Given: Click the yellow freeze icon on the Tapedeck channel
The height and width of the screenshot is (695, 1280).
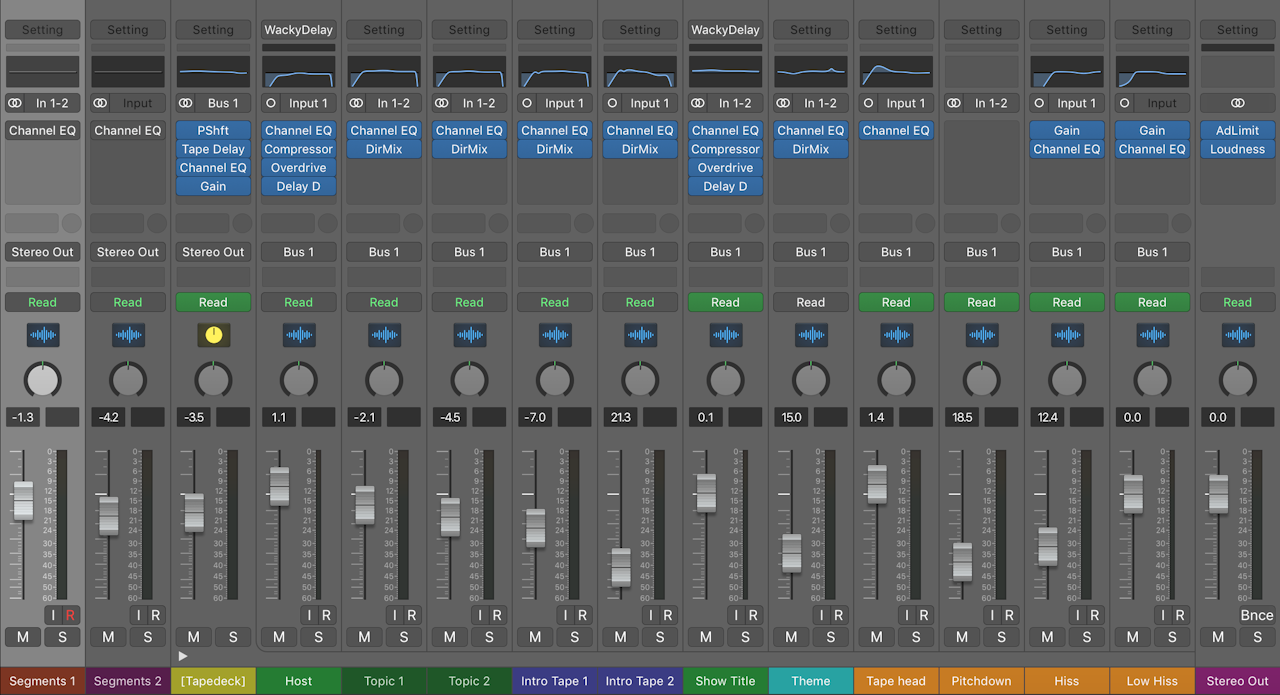Looking at the screenshot, I should click(213, 335).
